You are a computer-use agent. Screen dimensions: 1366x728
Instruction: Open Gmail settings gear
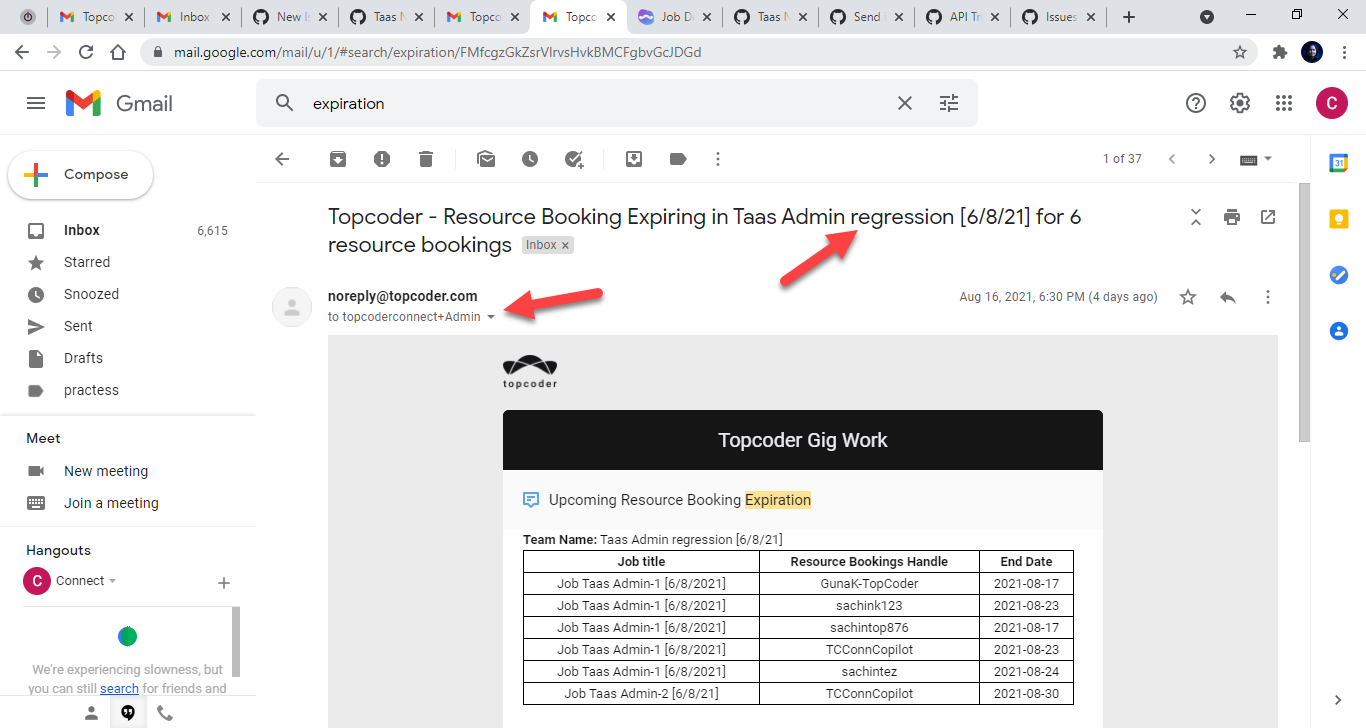pyautogui.click(x=1240, y=103)
